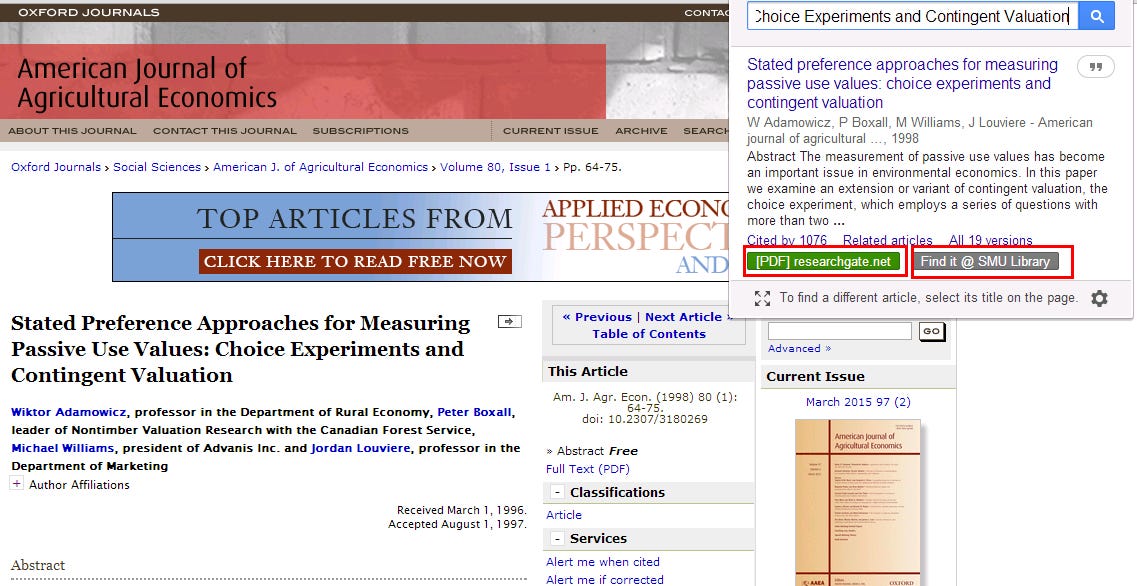Click Cited by 1076 link
Screen dimensions: 1137x586
pos(787,240)
